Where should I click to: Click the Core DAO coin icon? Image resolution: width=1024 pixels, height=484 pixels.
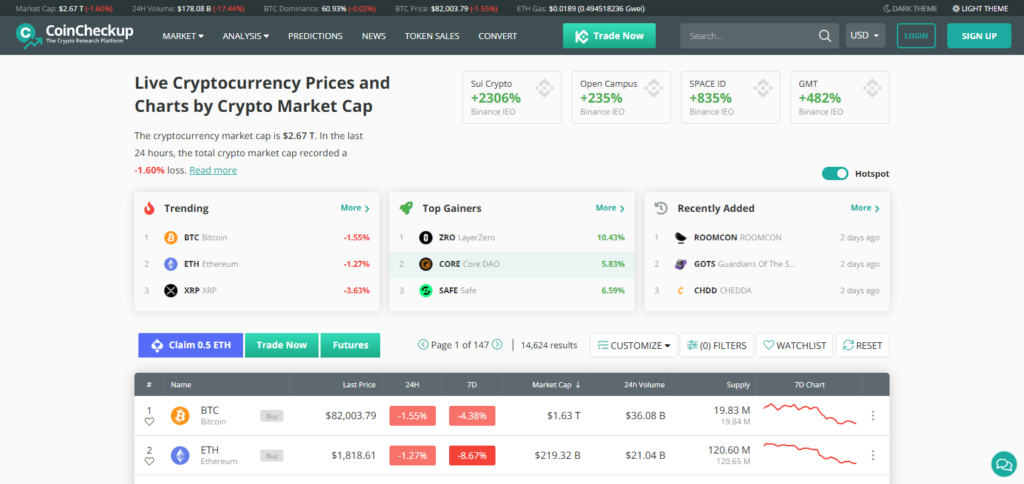coord(426,265)
